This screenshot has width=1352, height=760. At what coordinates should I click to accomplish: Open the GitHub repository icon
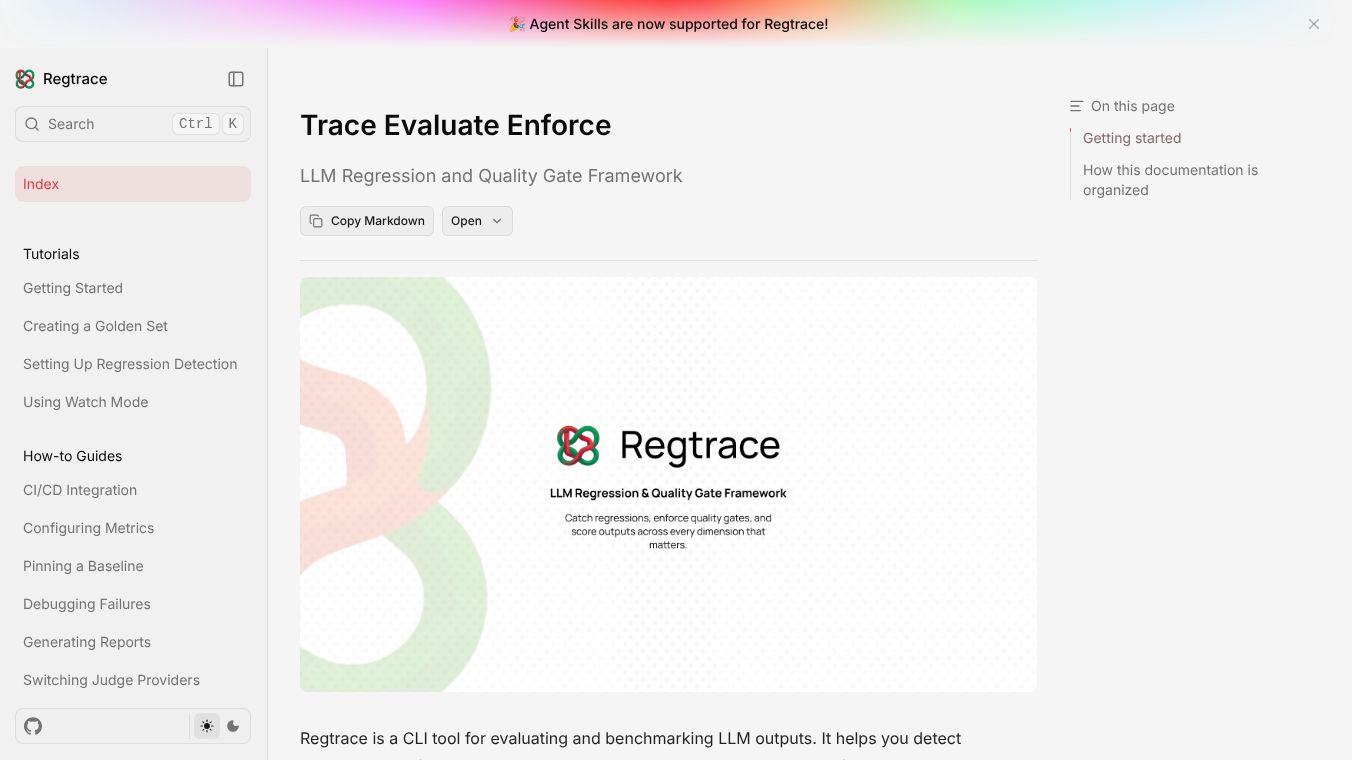(33, 726)
